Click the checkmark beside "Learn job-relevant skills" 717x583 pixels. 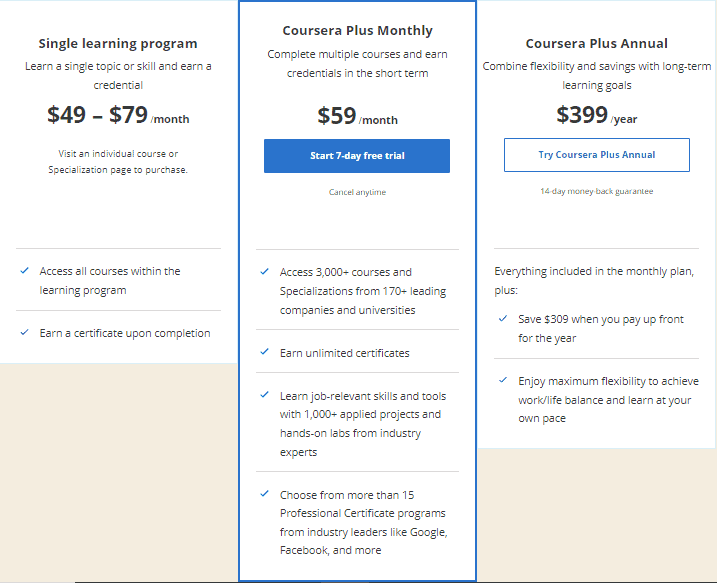[264, 396]
